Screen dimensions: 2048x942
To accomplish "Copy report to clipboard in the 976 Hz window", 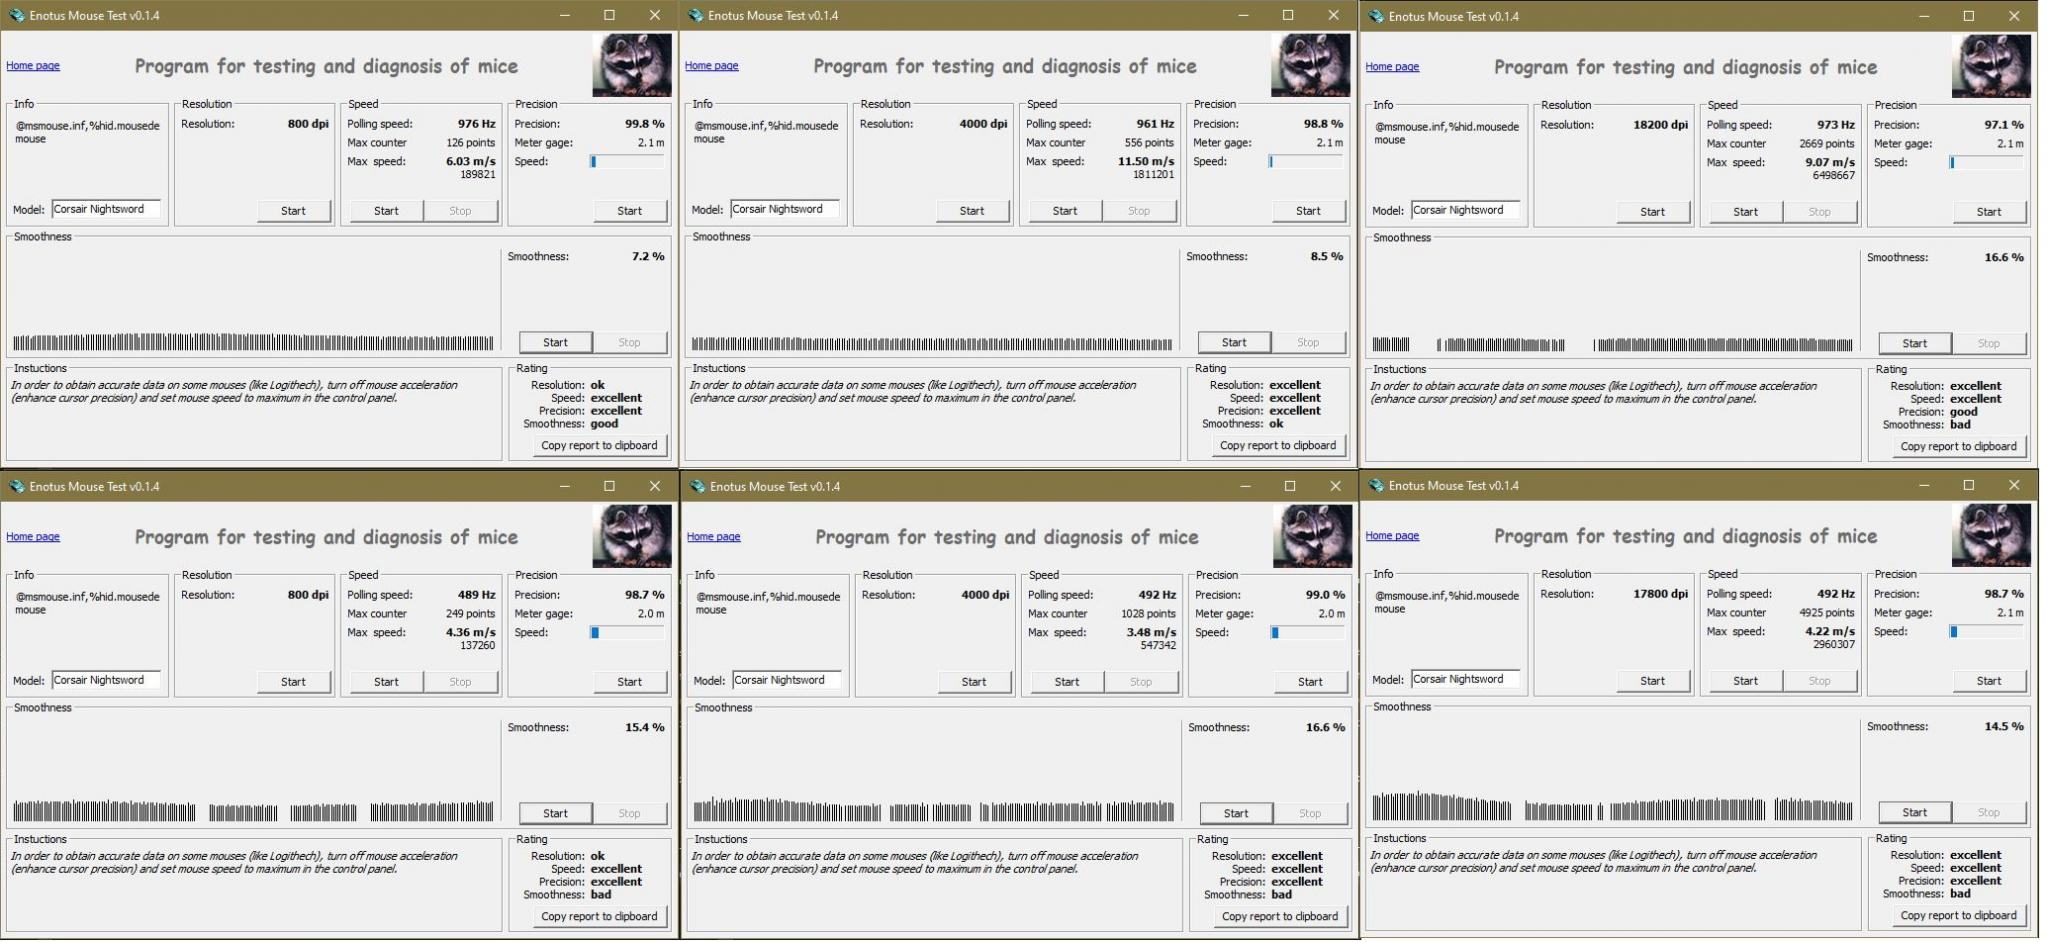I will (599, 446).
